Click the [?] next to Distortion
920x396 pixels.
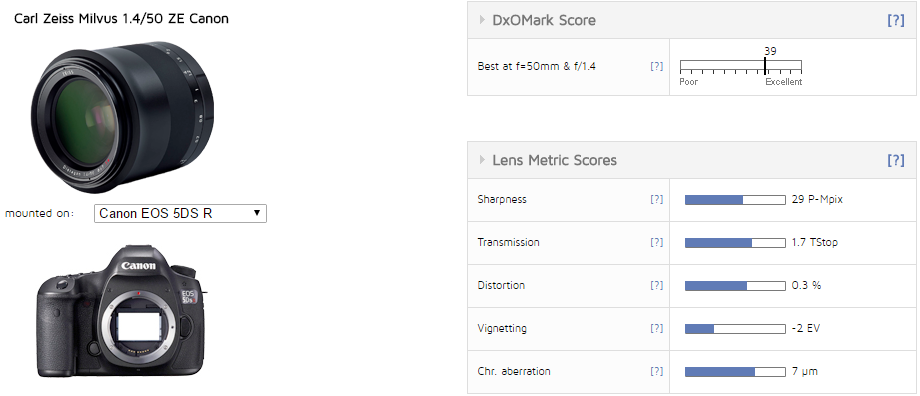(x=657, y=285)
